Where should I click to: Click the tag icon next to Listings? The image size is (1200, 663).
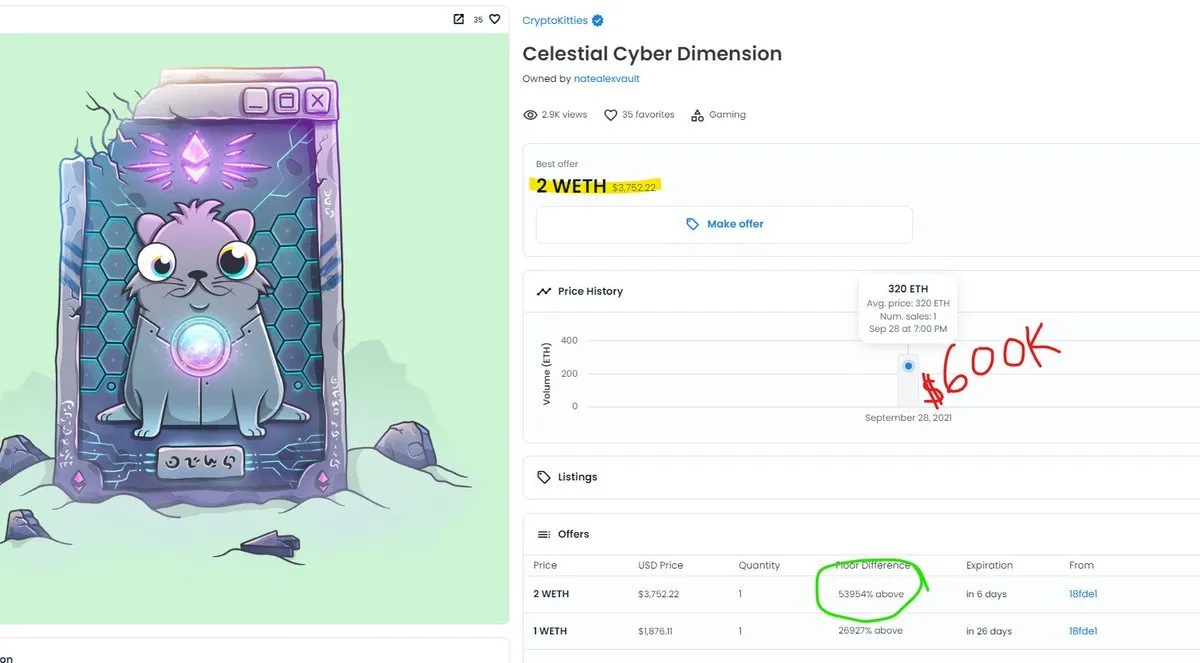point(543,477)
